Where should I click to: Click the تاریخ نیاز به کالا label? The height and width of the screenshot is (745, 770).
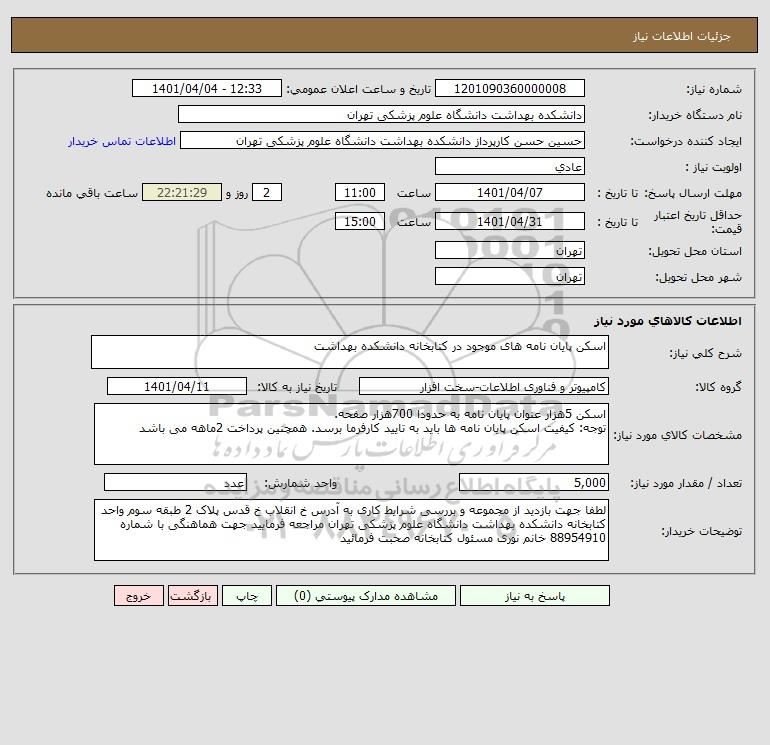pos(297,387)
